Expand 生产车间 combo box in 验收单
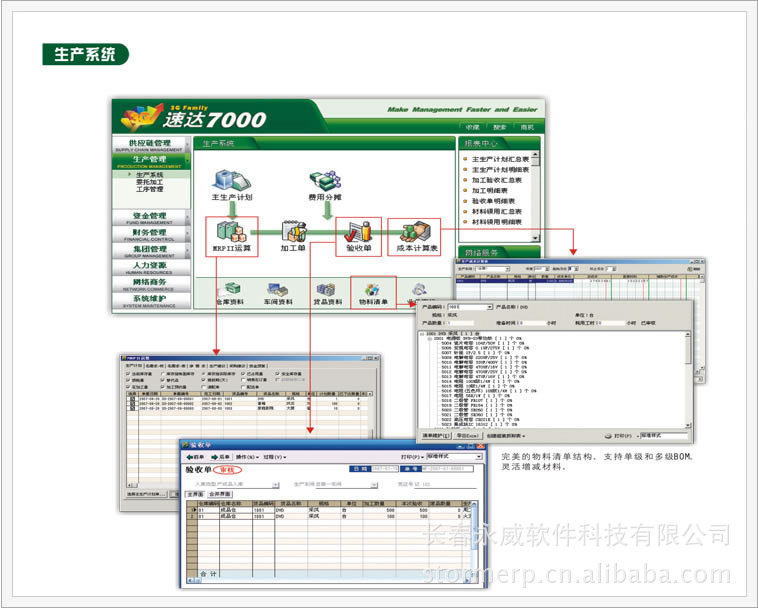The image size is (758, 608). tap(374, 484)
